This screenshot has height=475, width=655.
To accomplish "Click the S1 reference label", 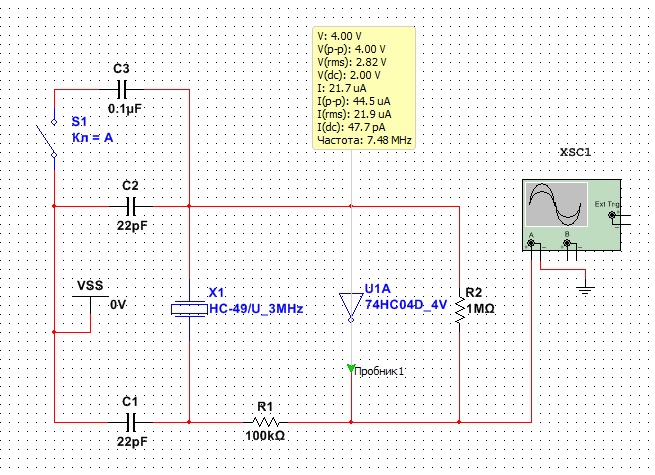I will point(79,122).
